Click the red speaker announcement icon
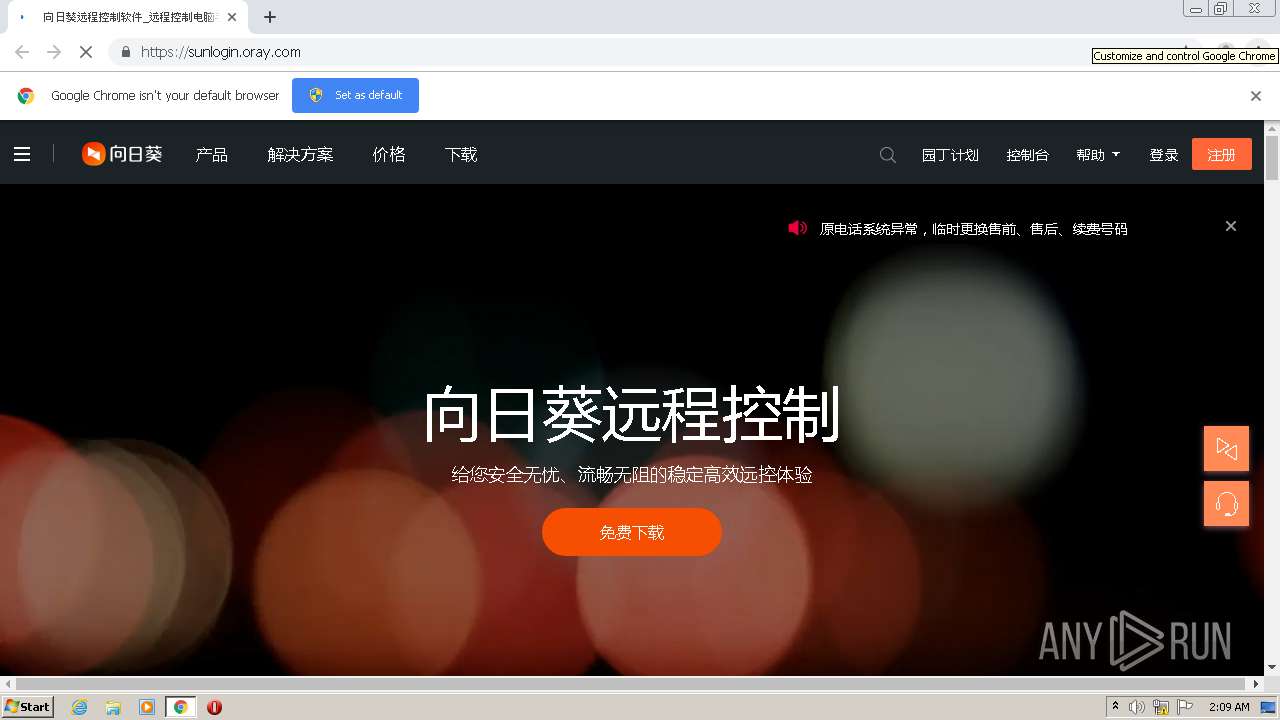Viewport: 1280px width, 720px height. (798, 228)
